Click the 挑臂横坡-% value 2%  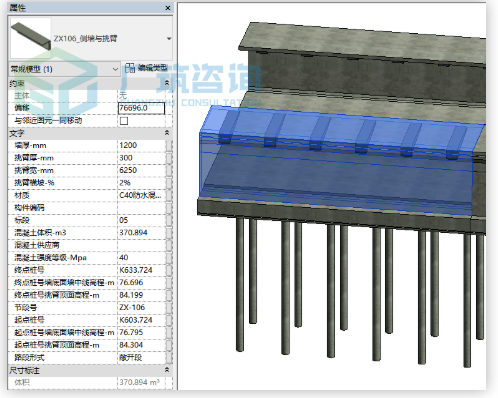coord(142,183)
